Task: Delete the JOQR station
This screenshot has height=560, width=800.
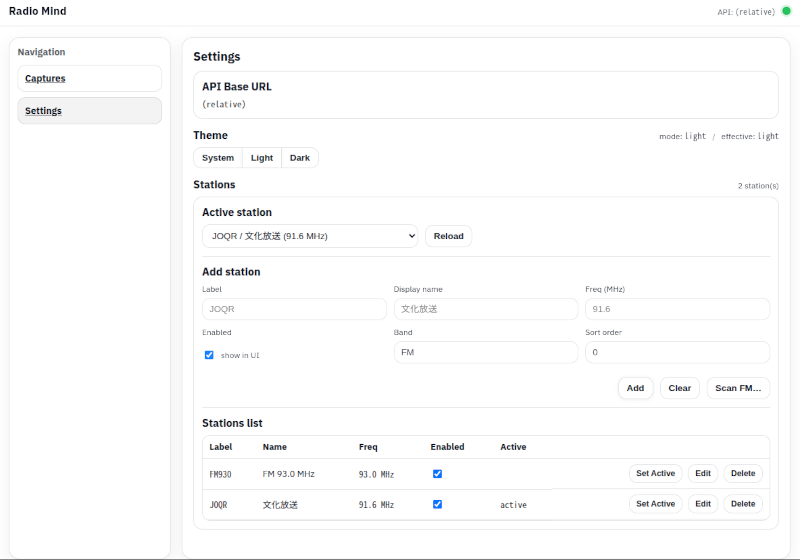Action: (x=742, y=504)
